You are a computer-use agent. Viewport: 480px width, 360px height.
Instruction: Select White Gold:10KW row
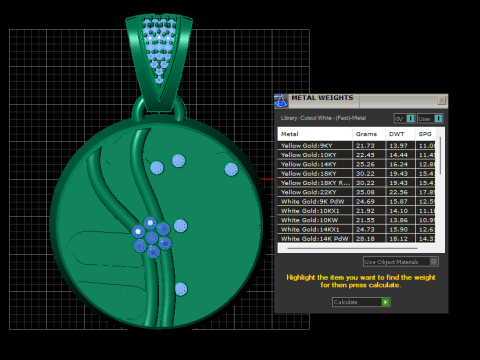(x=356, y=220)
